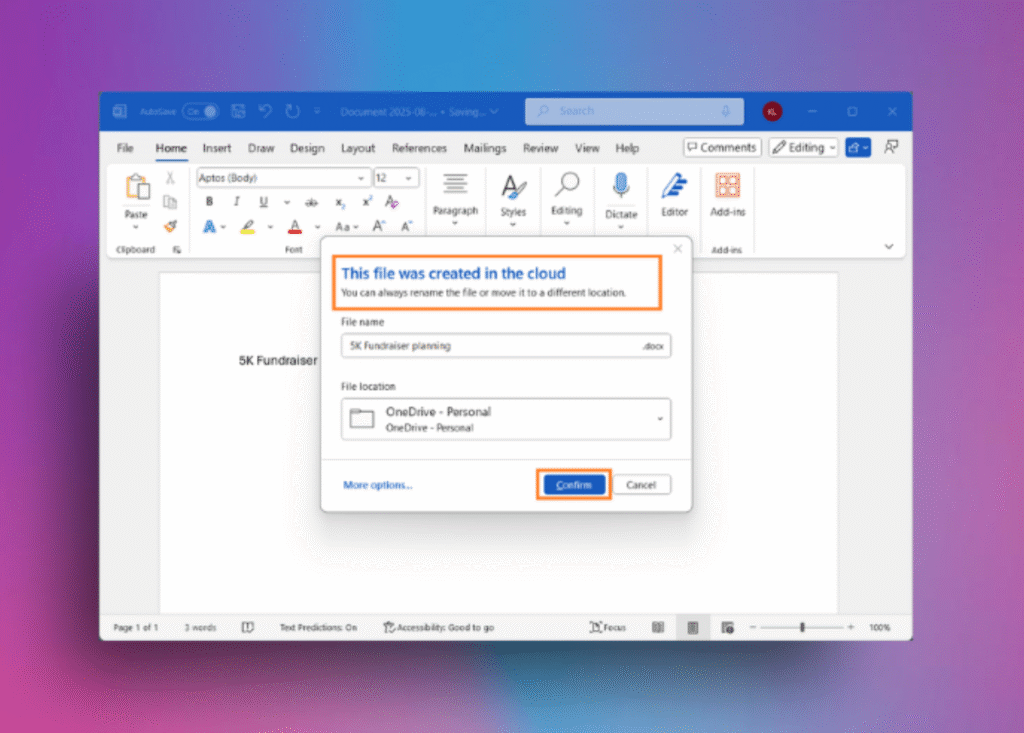The image size is (1024, 733).
Task: Click the Format Painter brush icon
Action: [170, 226]
